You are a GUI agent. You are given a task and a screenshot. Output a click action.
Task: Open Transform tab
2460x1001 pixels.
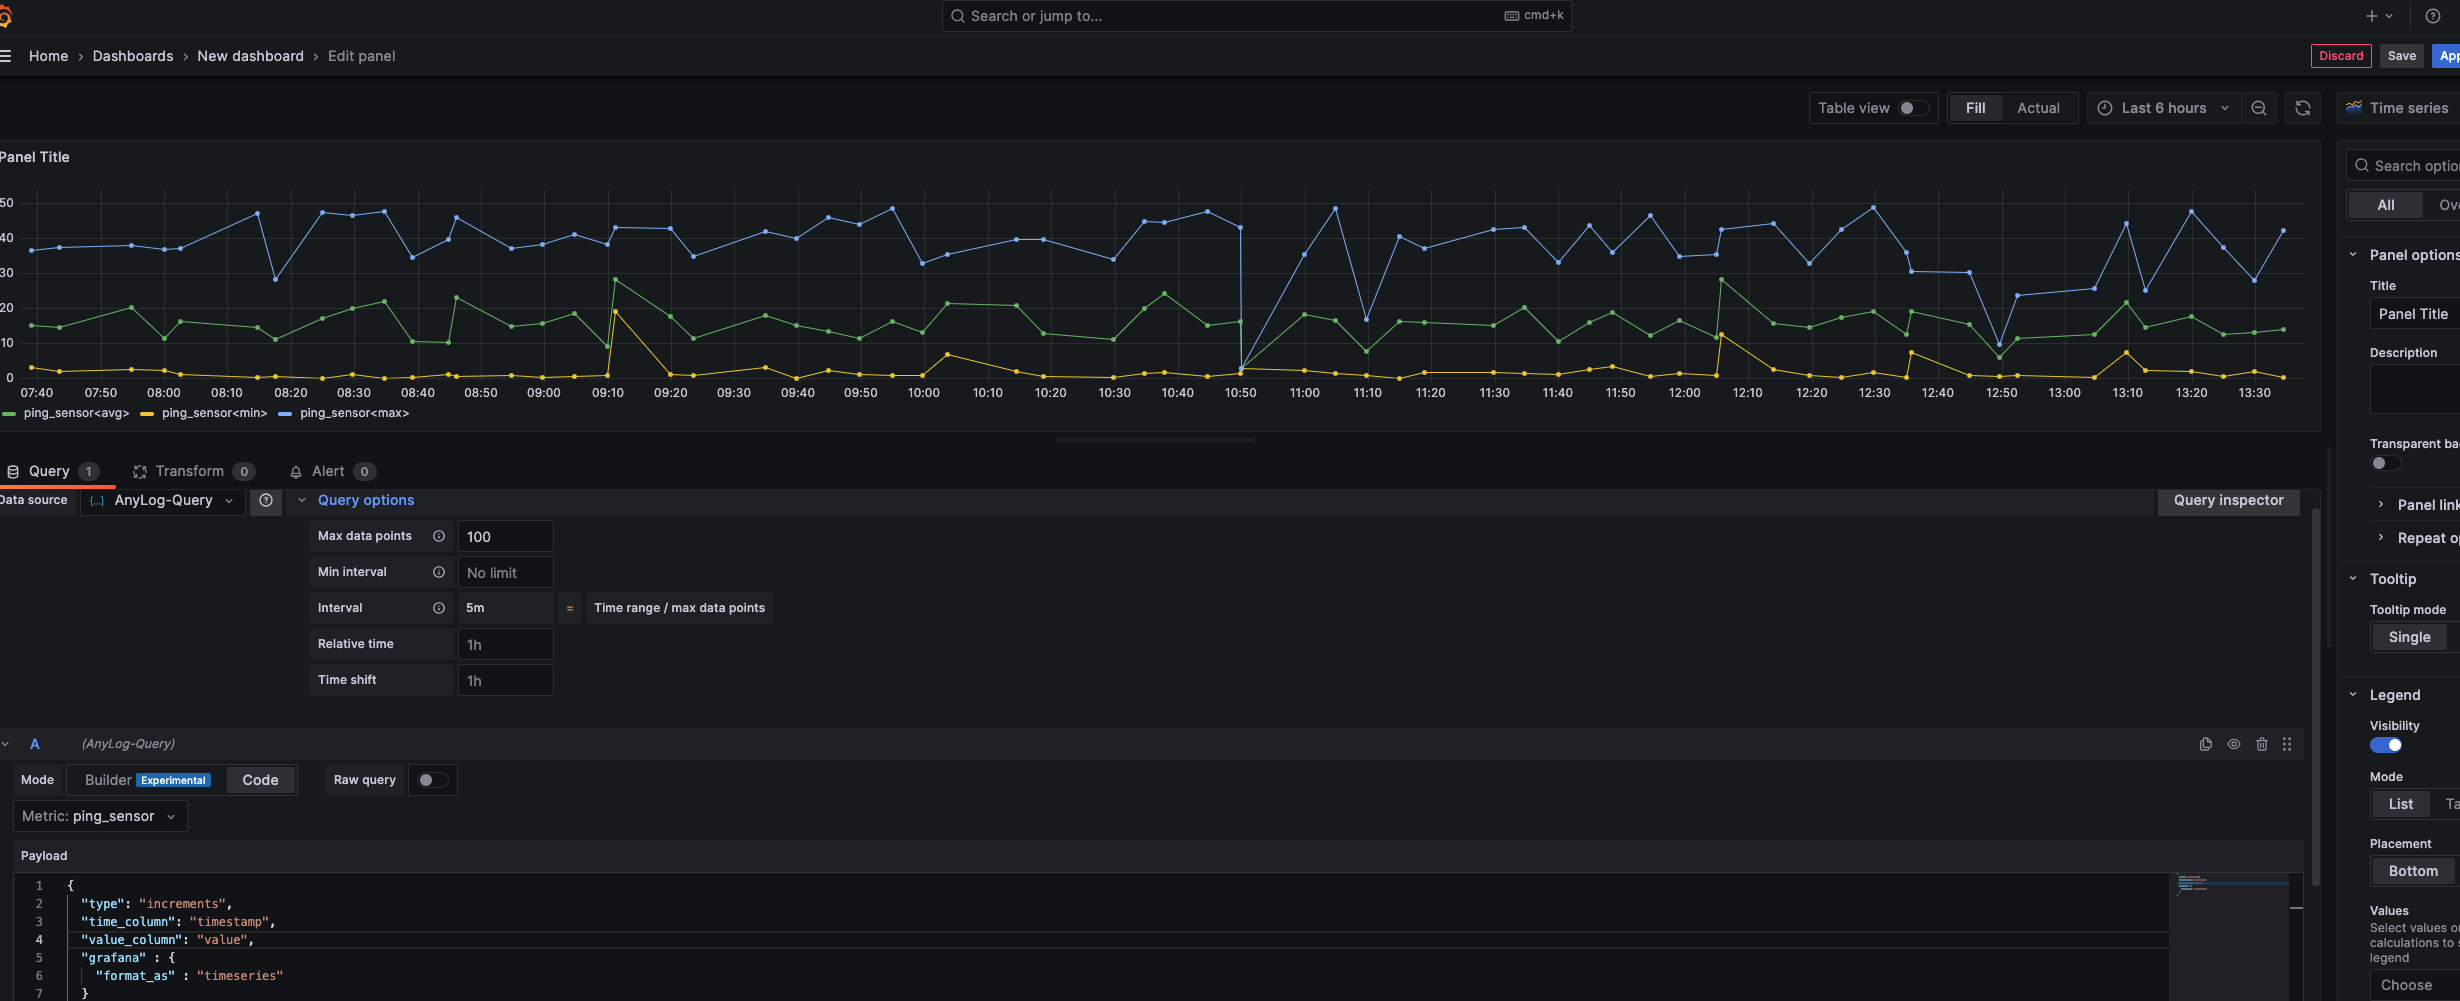pyautogui.click(x=194, y=471)
